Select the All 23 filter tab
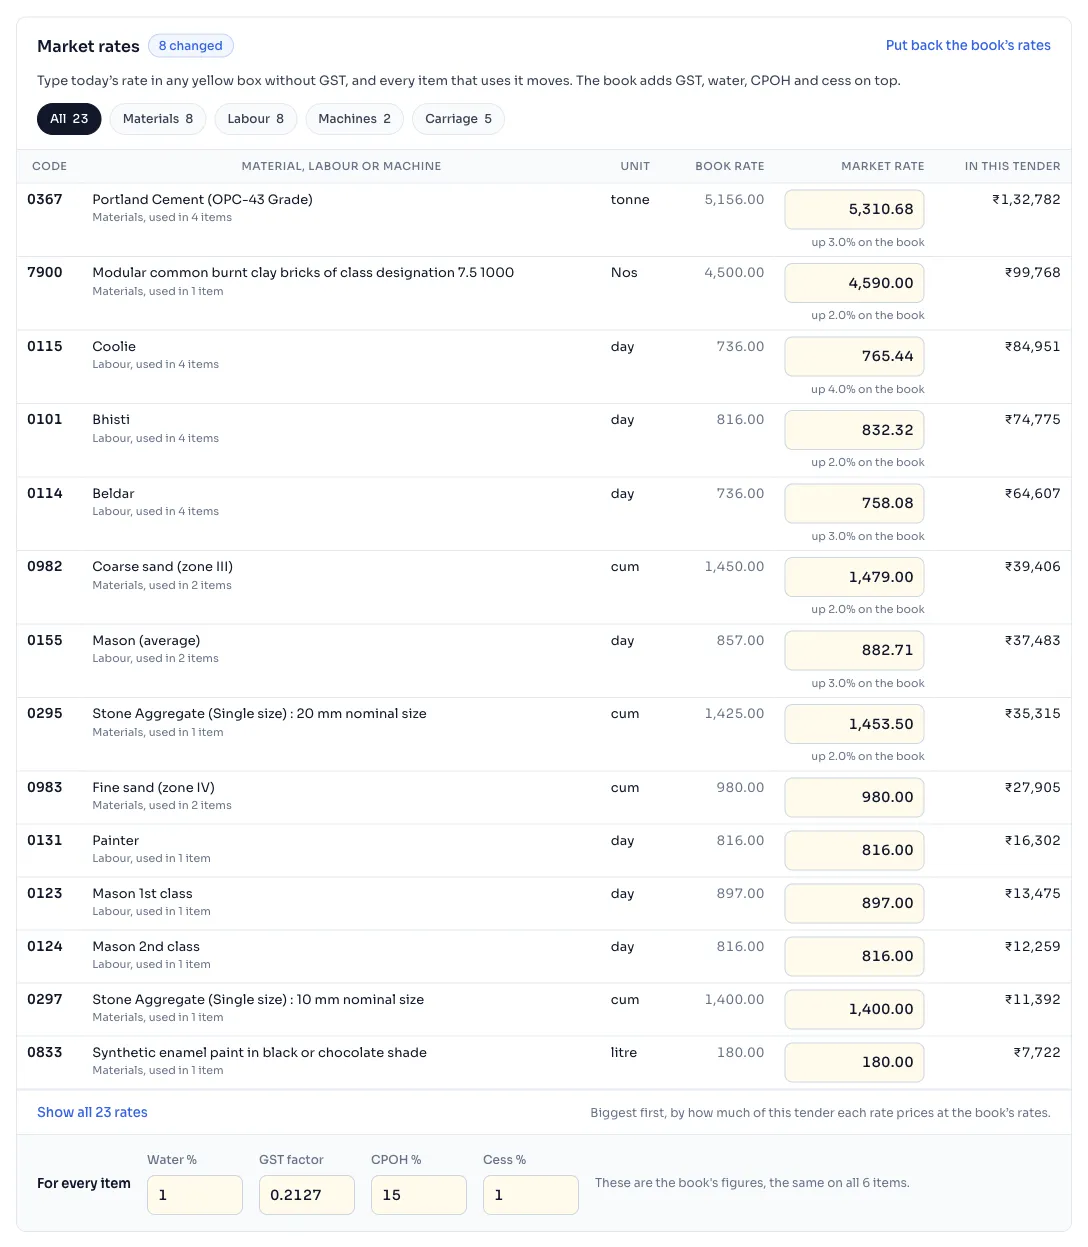 point(69,119)
